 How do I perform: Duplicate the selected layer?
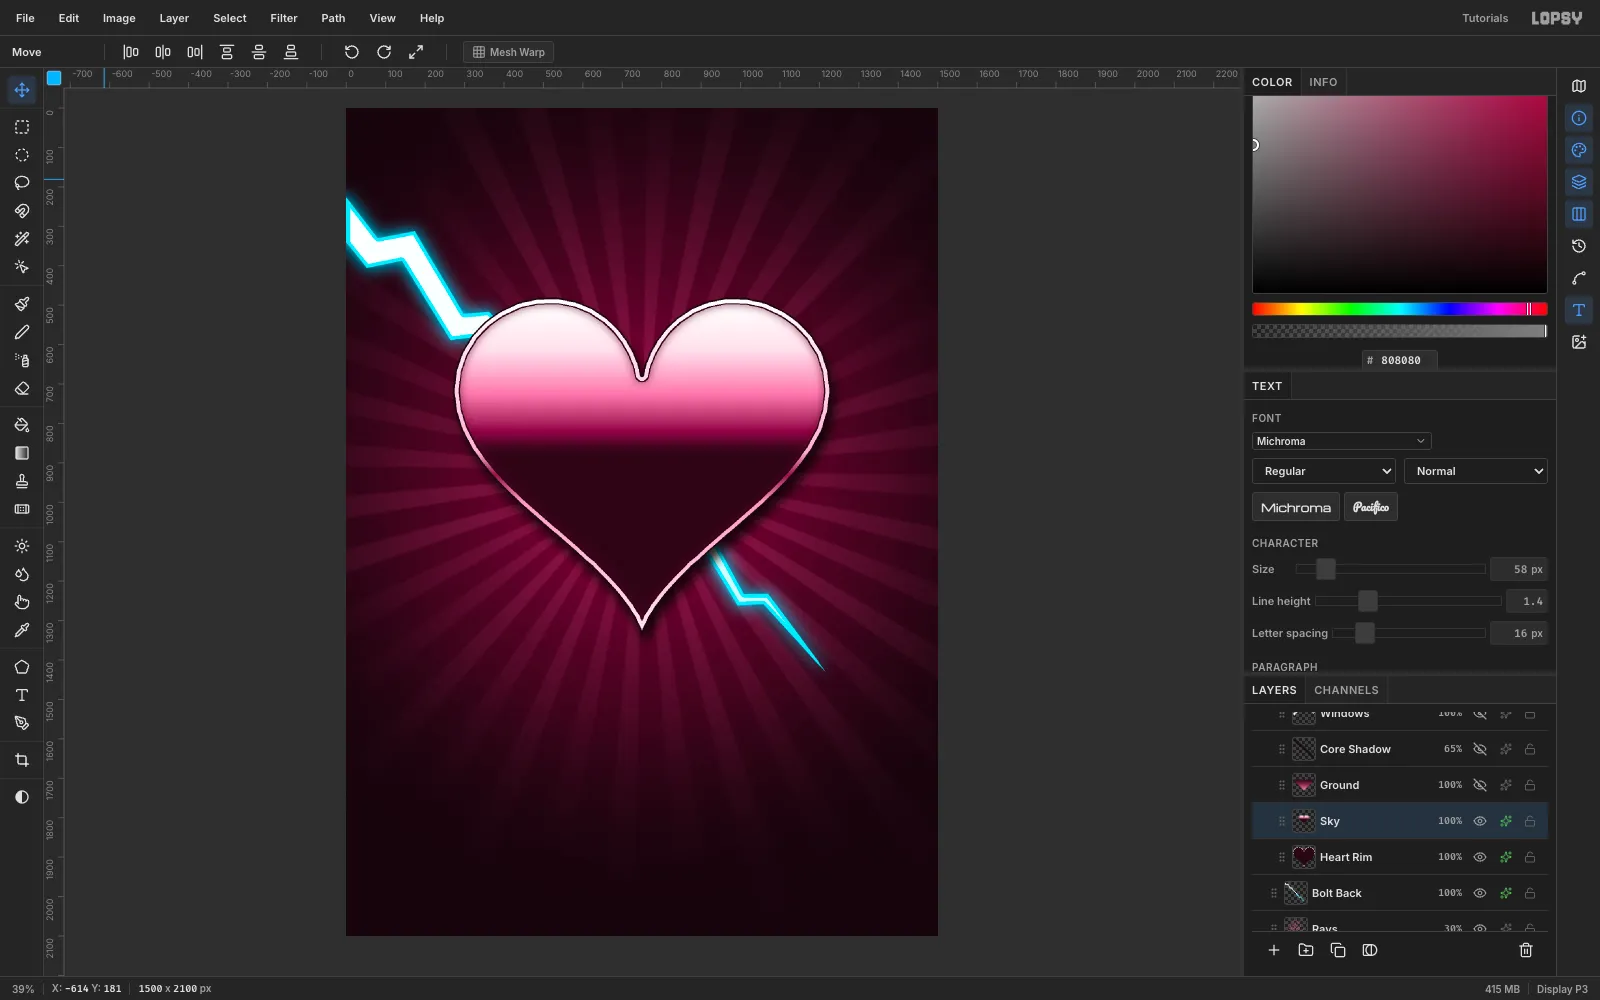(1338, 950)
